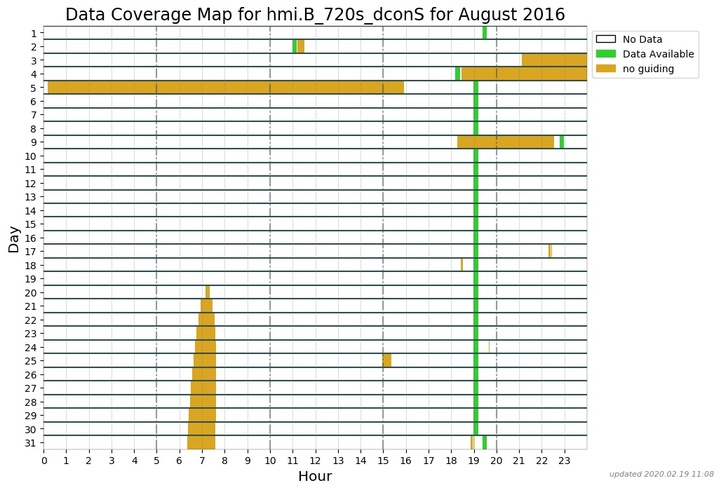The width and height of the screenshot is (721, 490).
Task: Click the green Data Available legend swatch
Action: [607, 54]
